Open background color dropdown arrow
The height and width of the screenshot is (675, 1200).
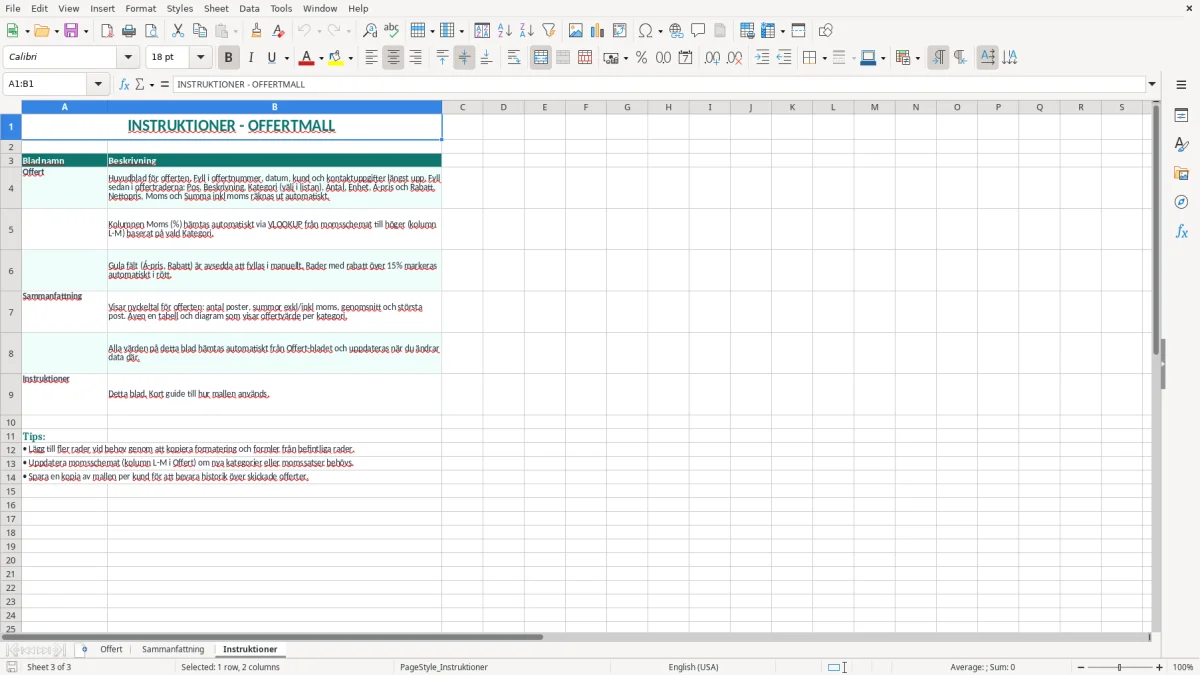click(x=351, y=58)
